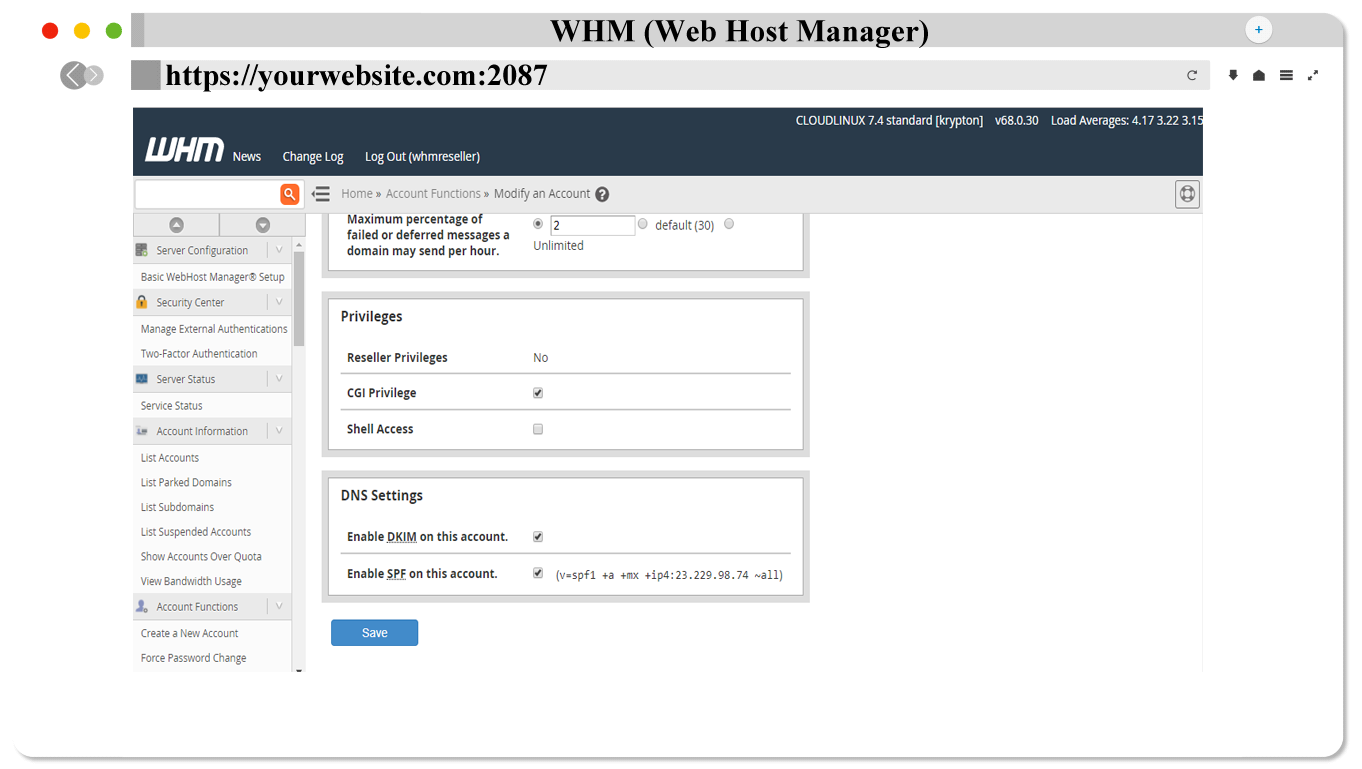Click the sidebar scroll-up arrow icon
This screenshot has width=1362, height=769.
(x=176, y=225)
